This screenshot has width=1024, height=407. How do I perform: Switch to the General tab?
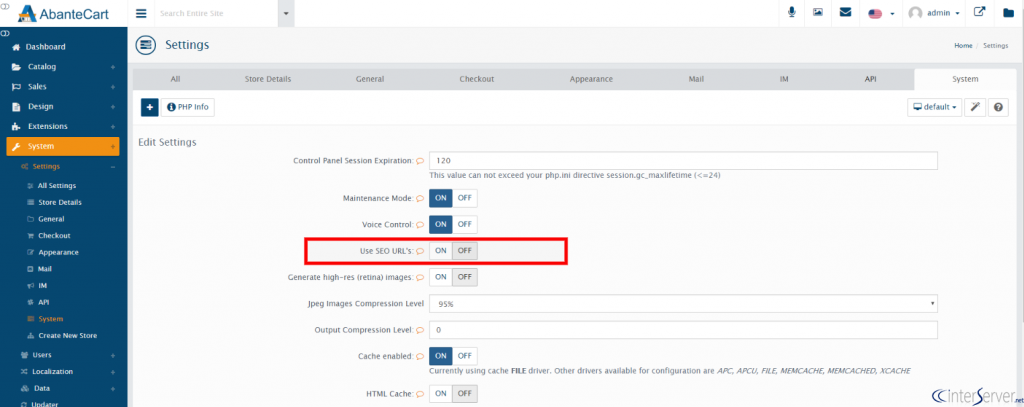[370, 79]
